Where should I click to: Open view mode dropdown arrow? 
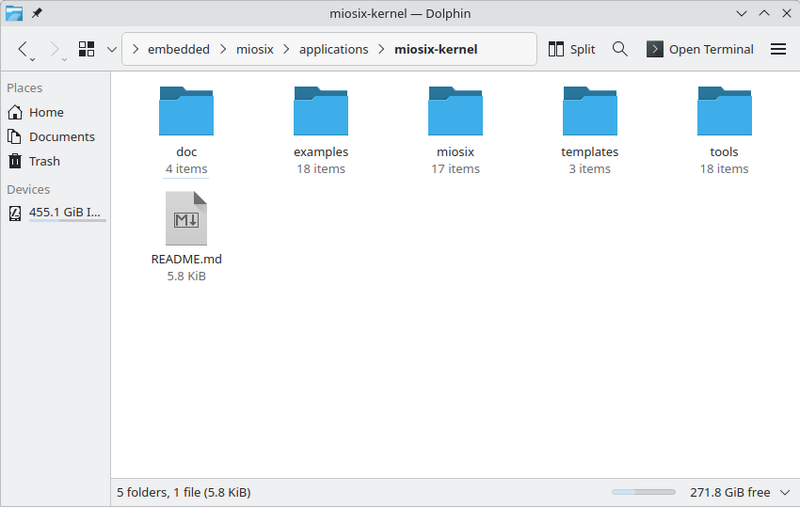click(x=112, y=49)
